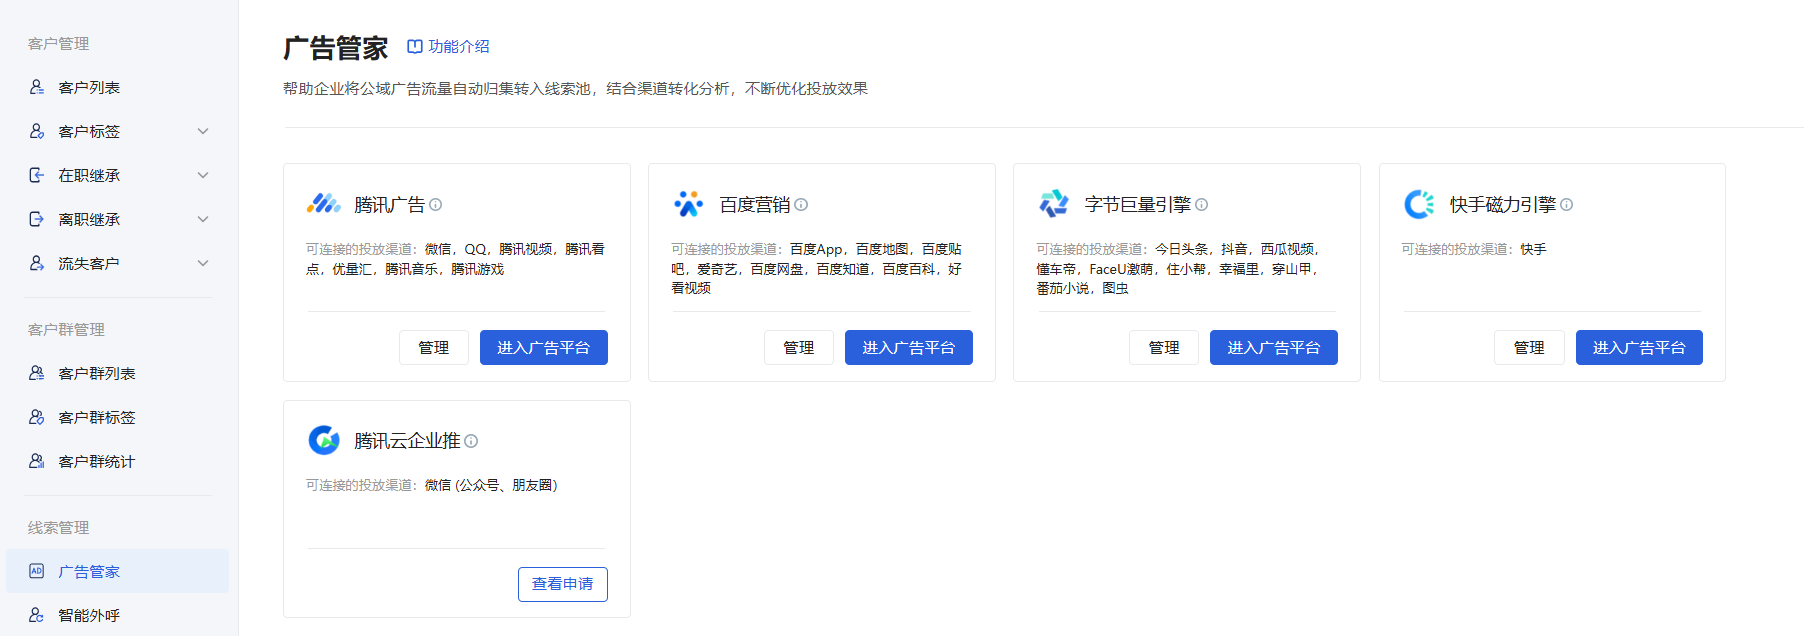Click the 腾讯云企业推 card title
The width and height of the screenshot is (1804, 636).
click(x=408, y=441)
